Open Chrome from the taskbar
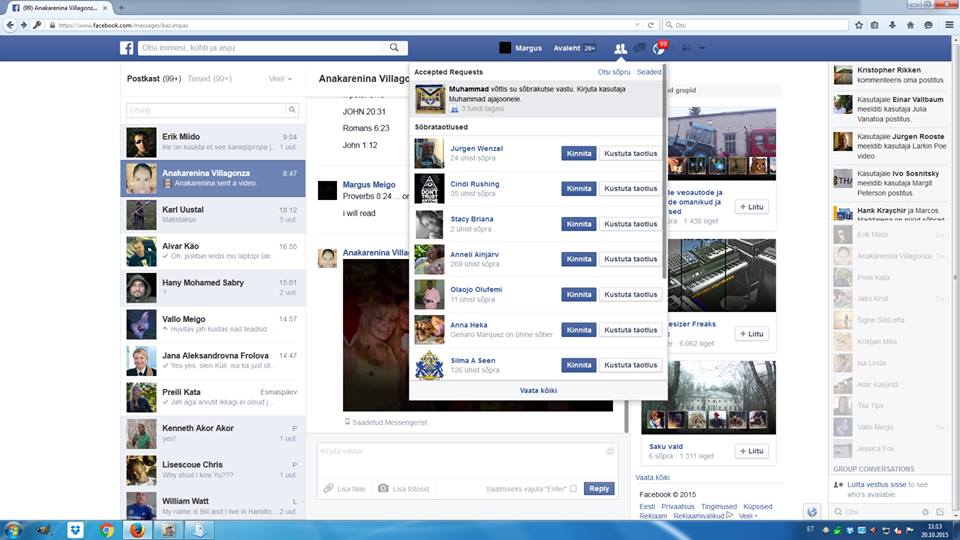 pos(107,530)
